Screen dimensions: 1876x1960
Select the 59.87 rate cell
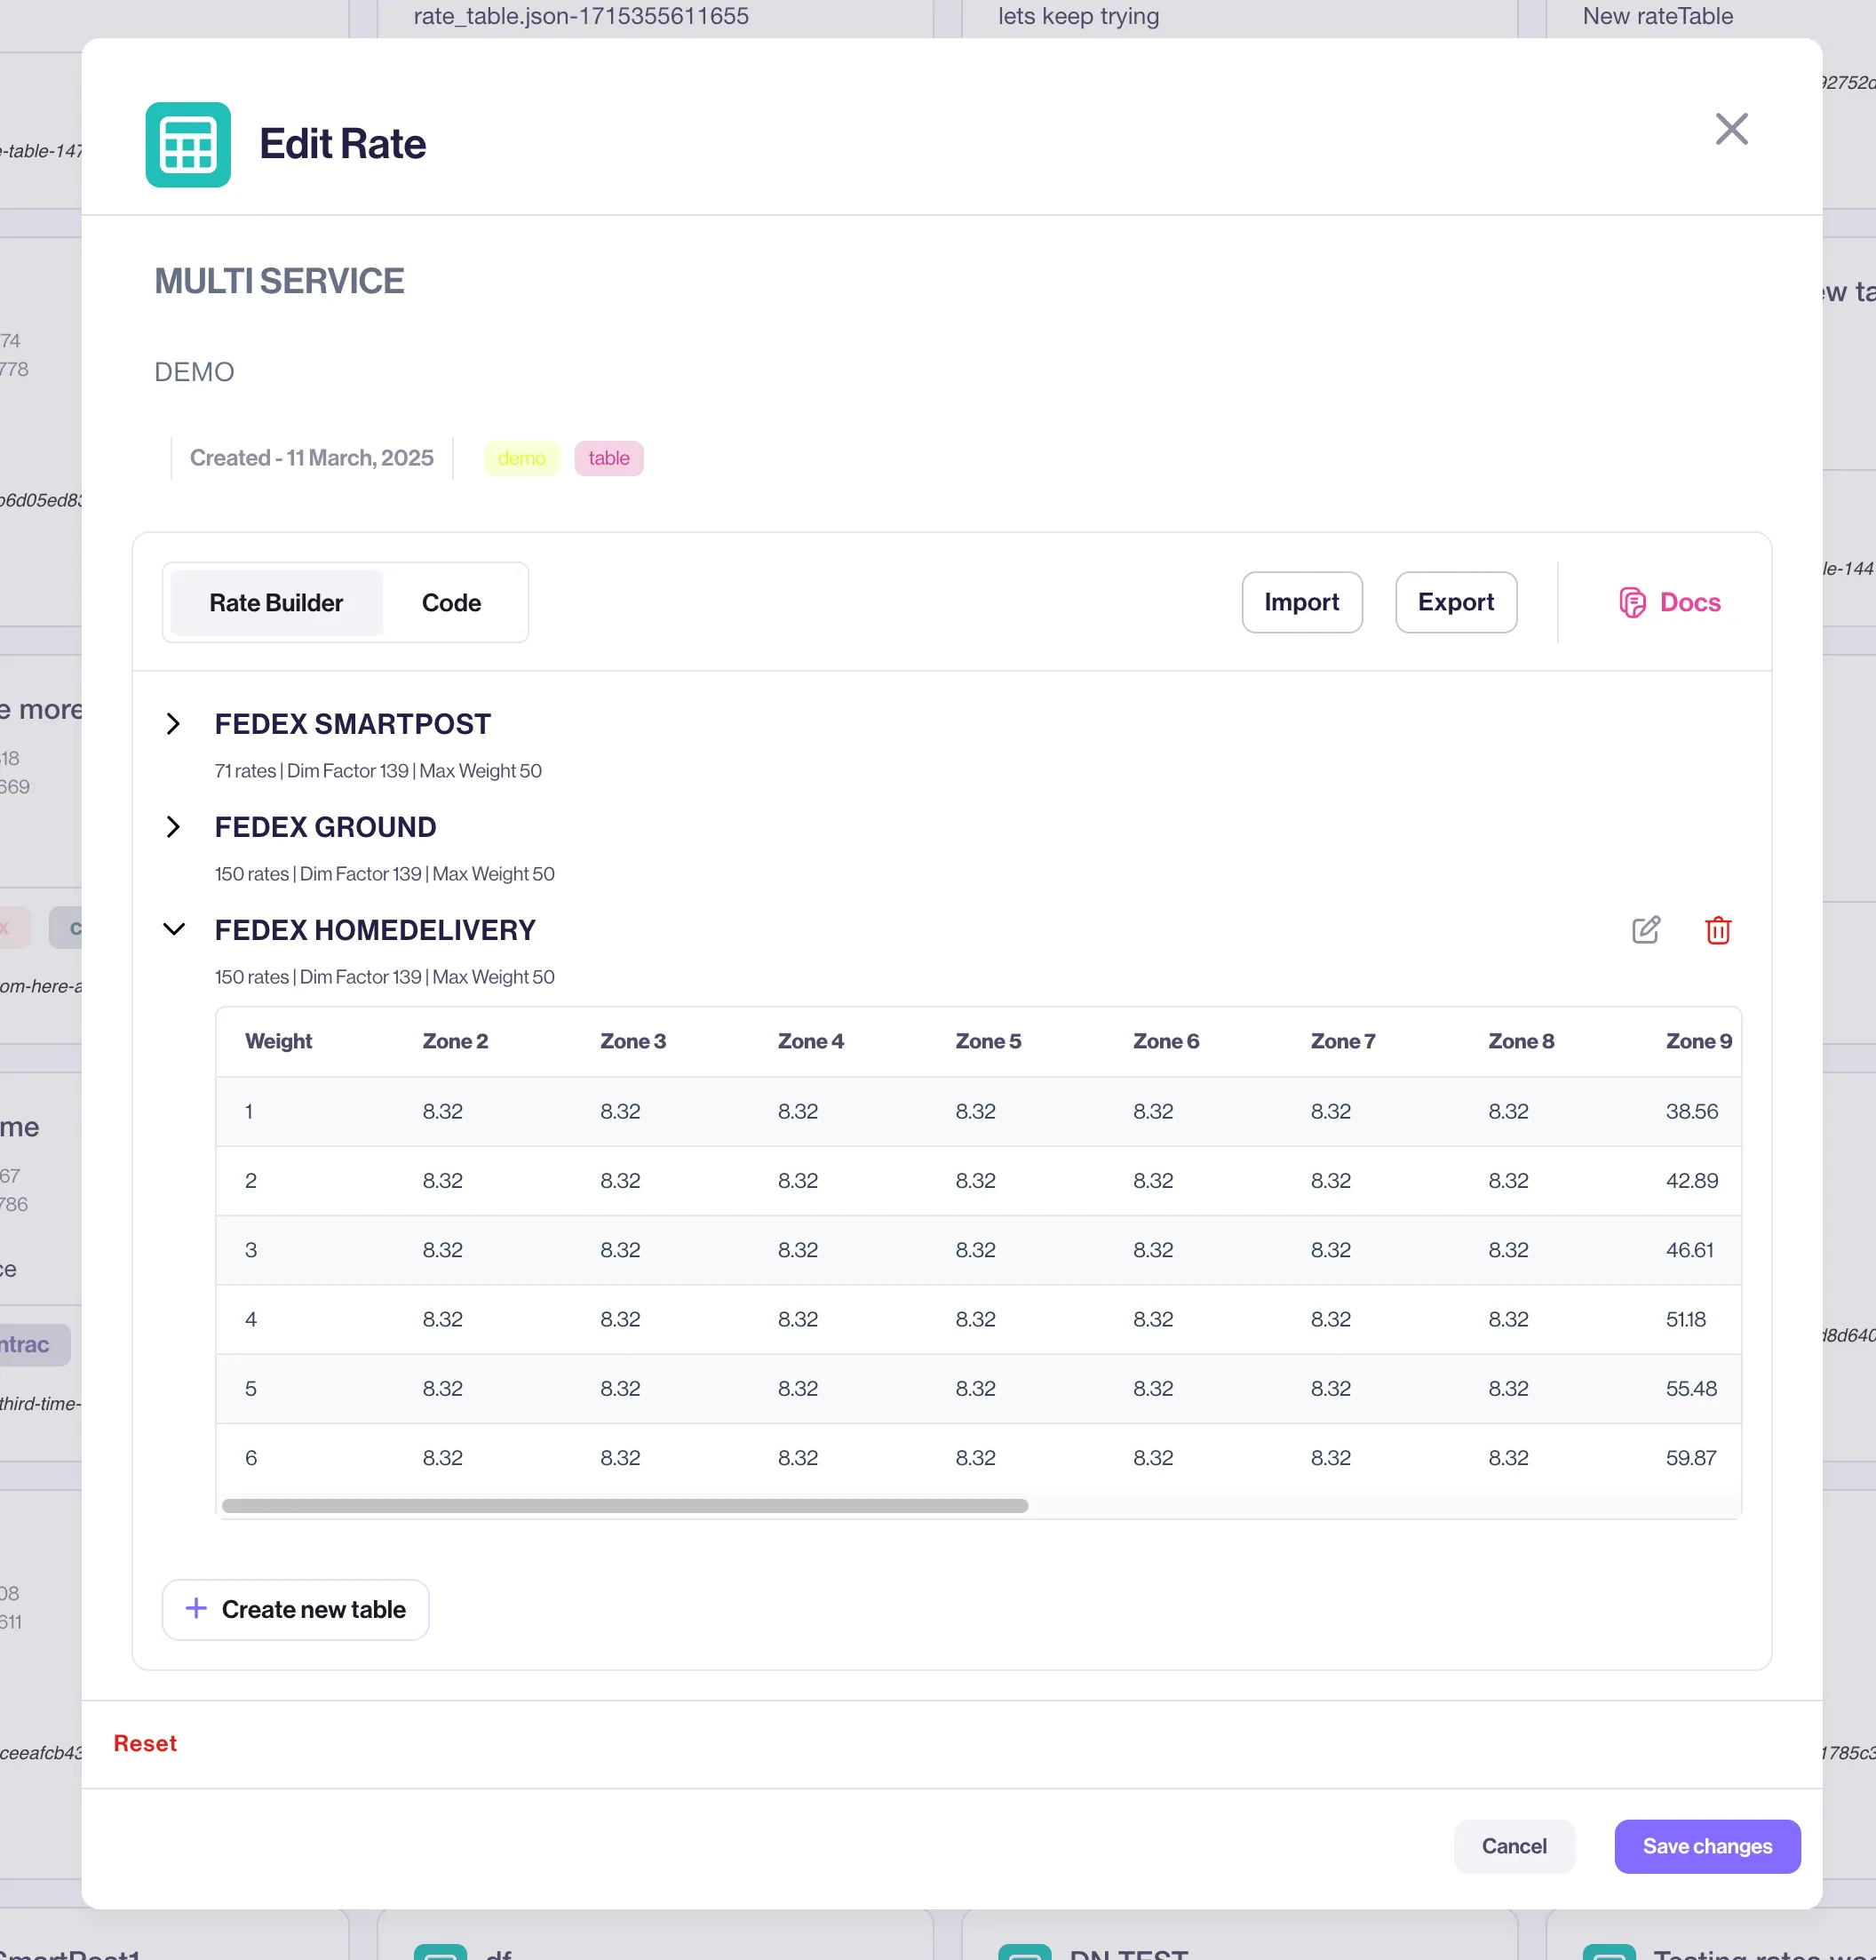1691,1458
